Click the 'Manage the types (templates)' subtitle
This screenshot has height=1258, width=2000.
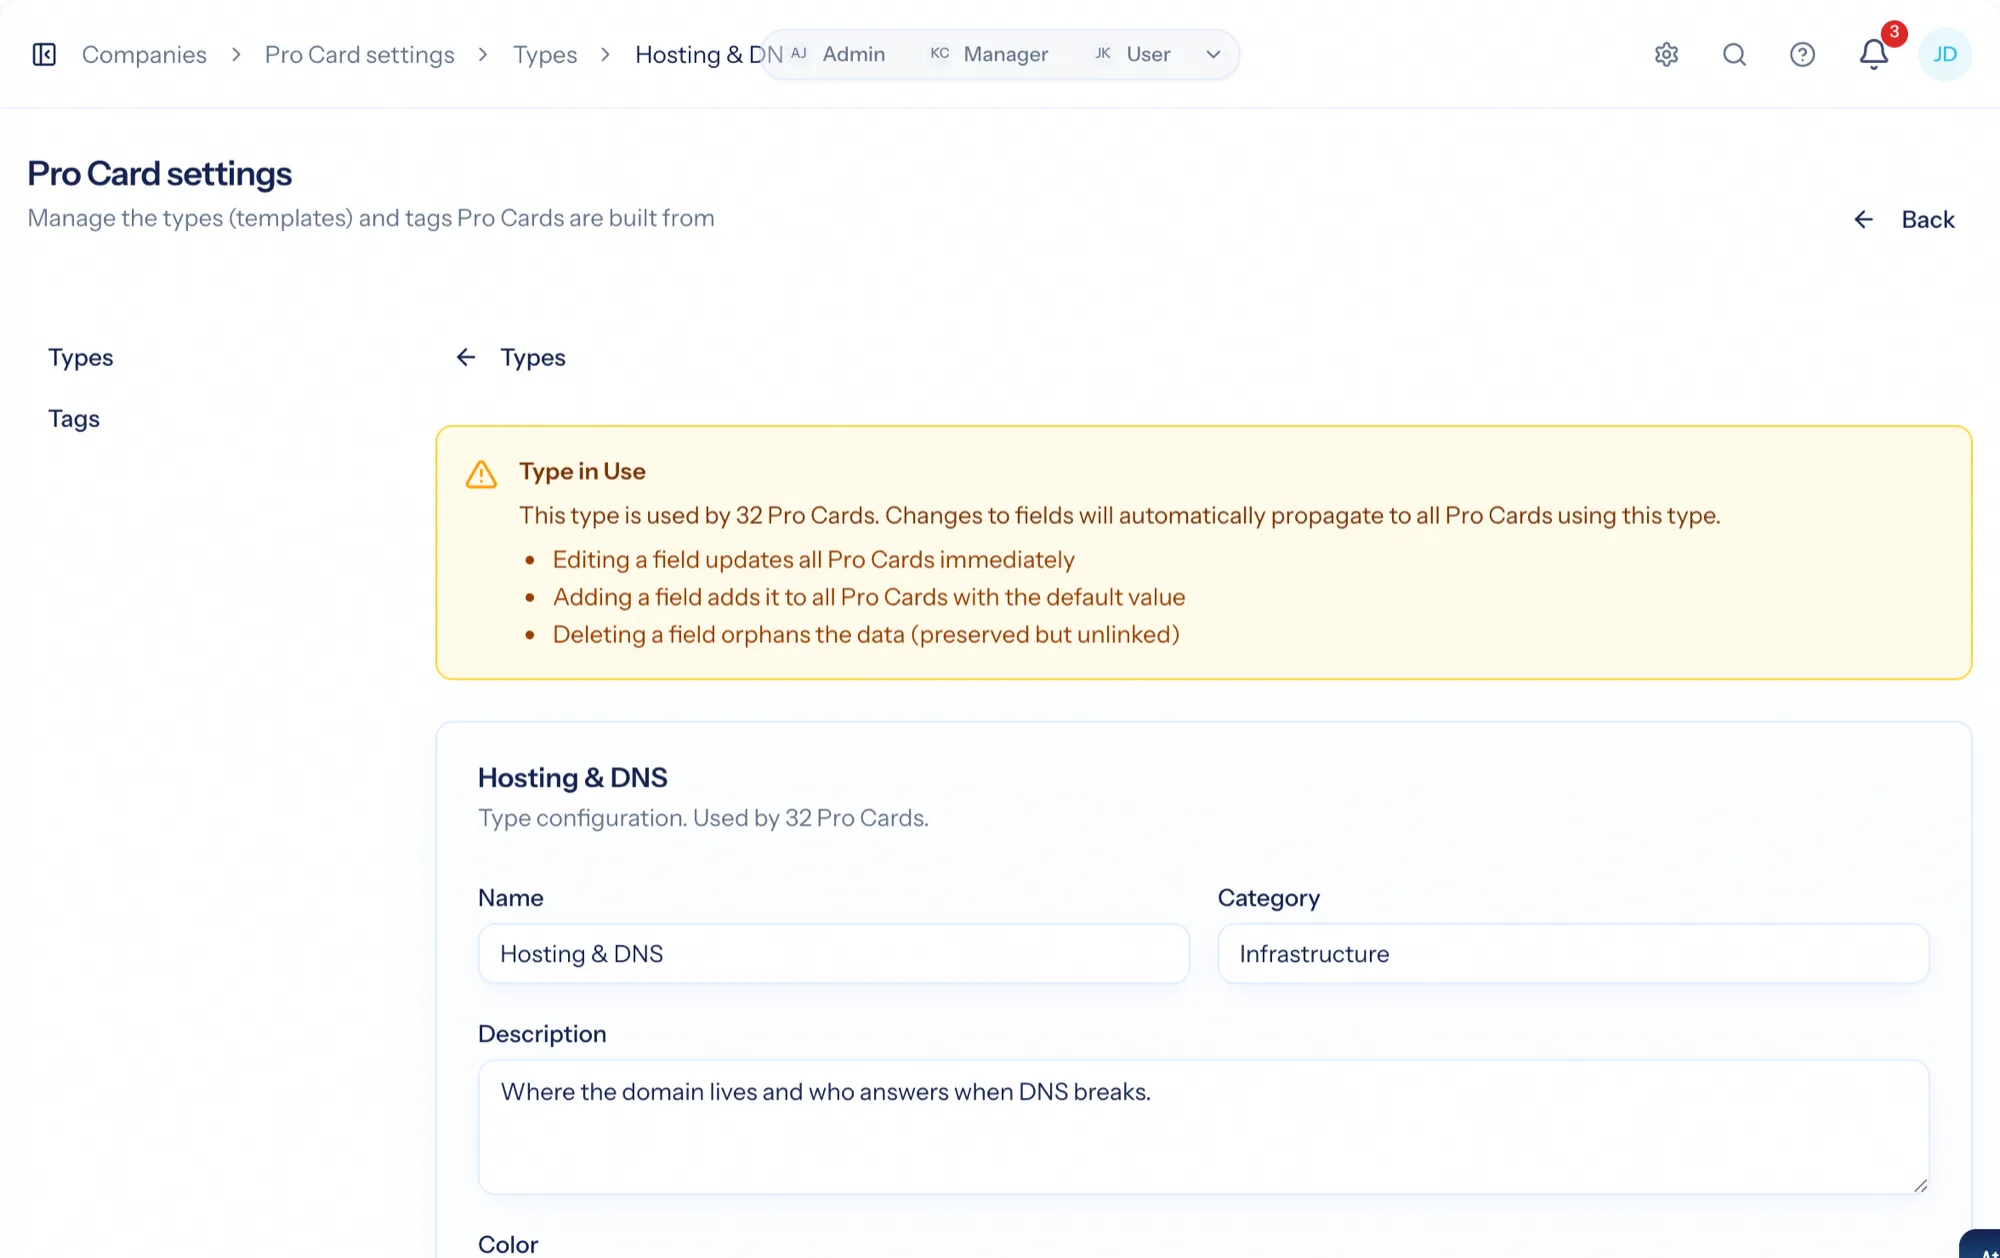(x=371, y=218)
